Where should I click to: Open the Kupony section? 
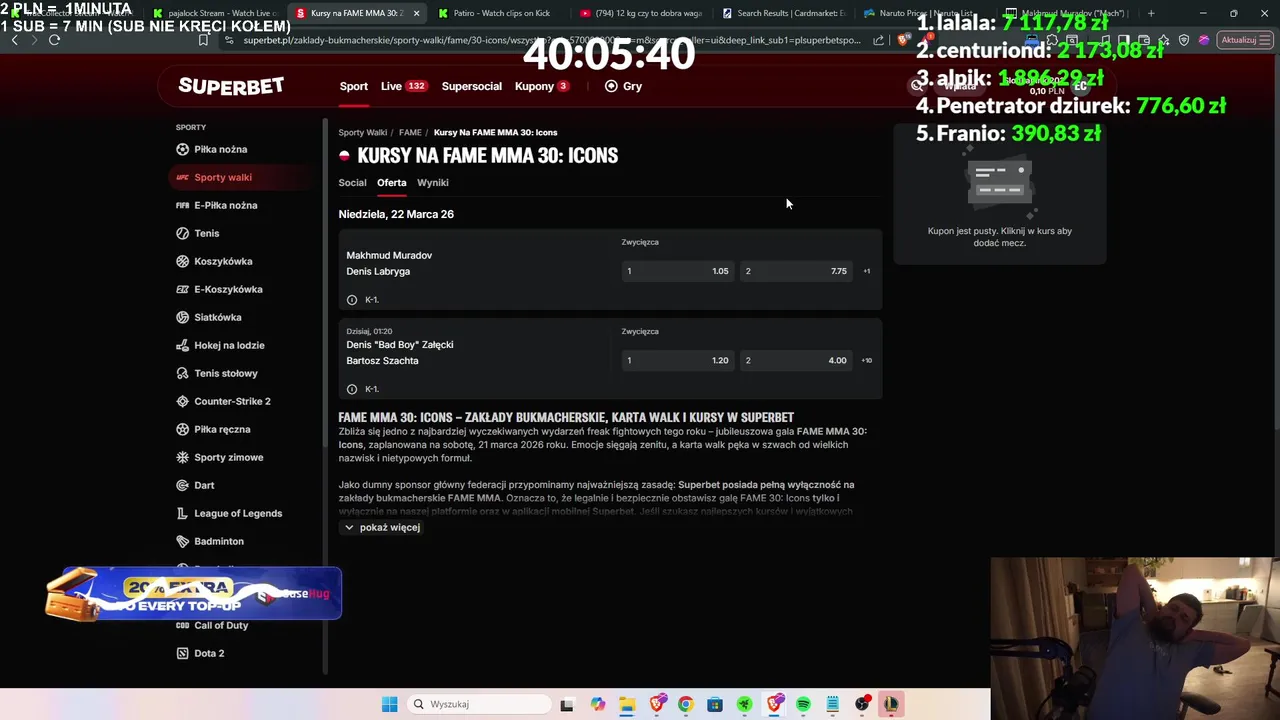[x=542, y=86]
